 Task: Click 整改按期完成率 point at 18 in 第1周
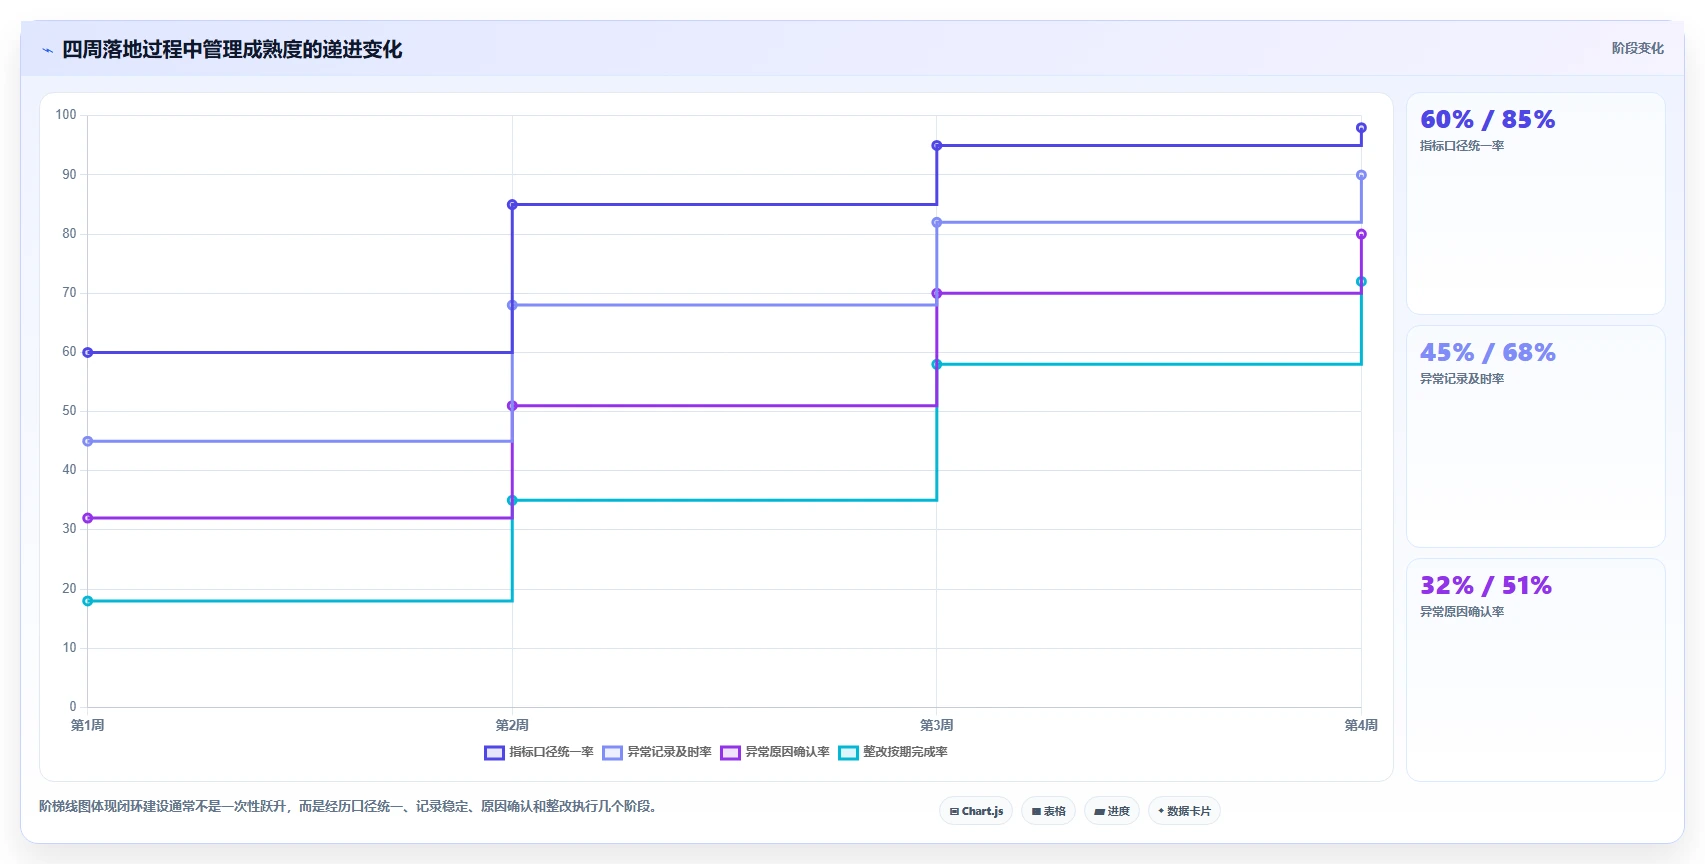tap(88, 601)
